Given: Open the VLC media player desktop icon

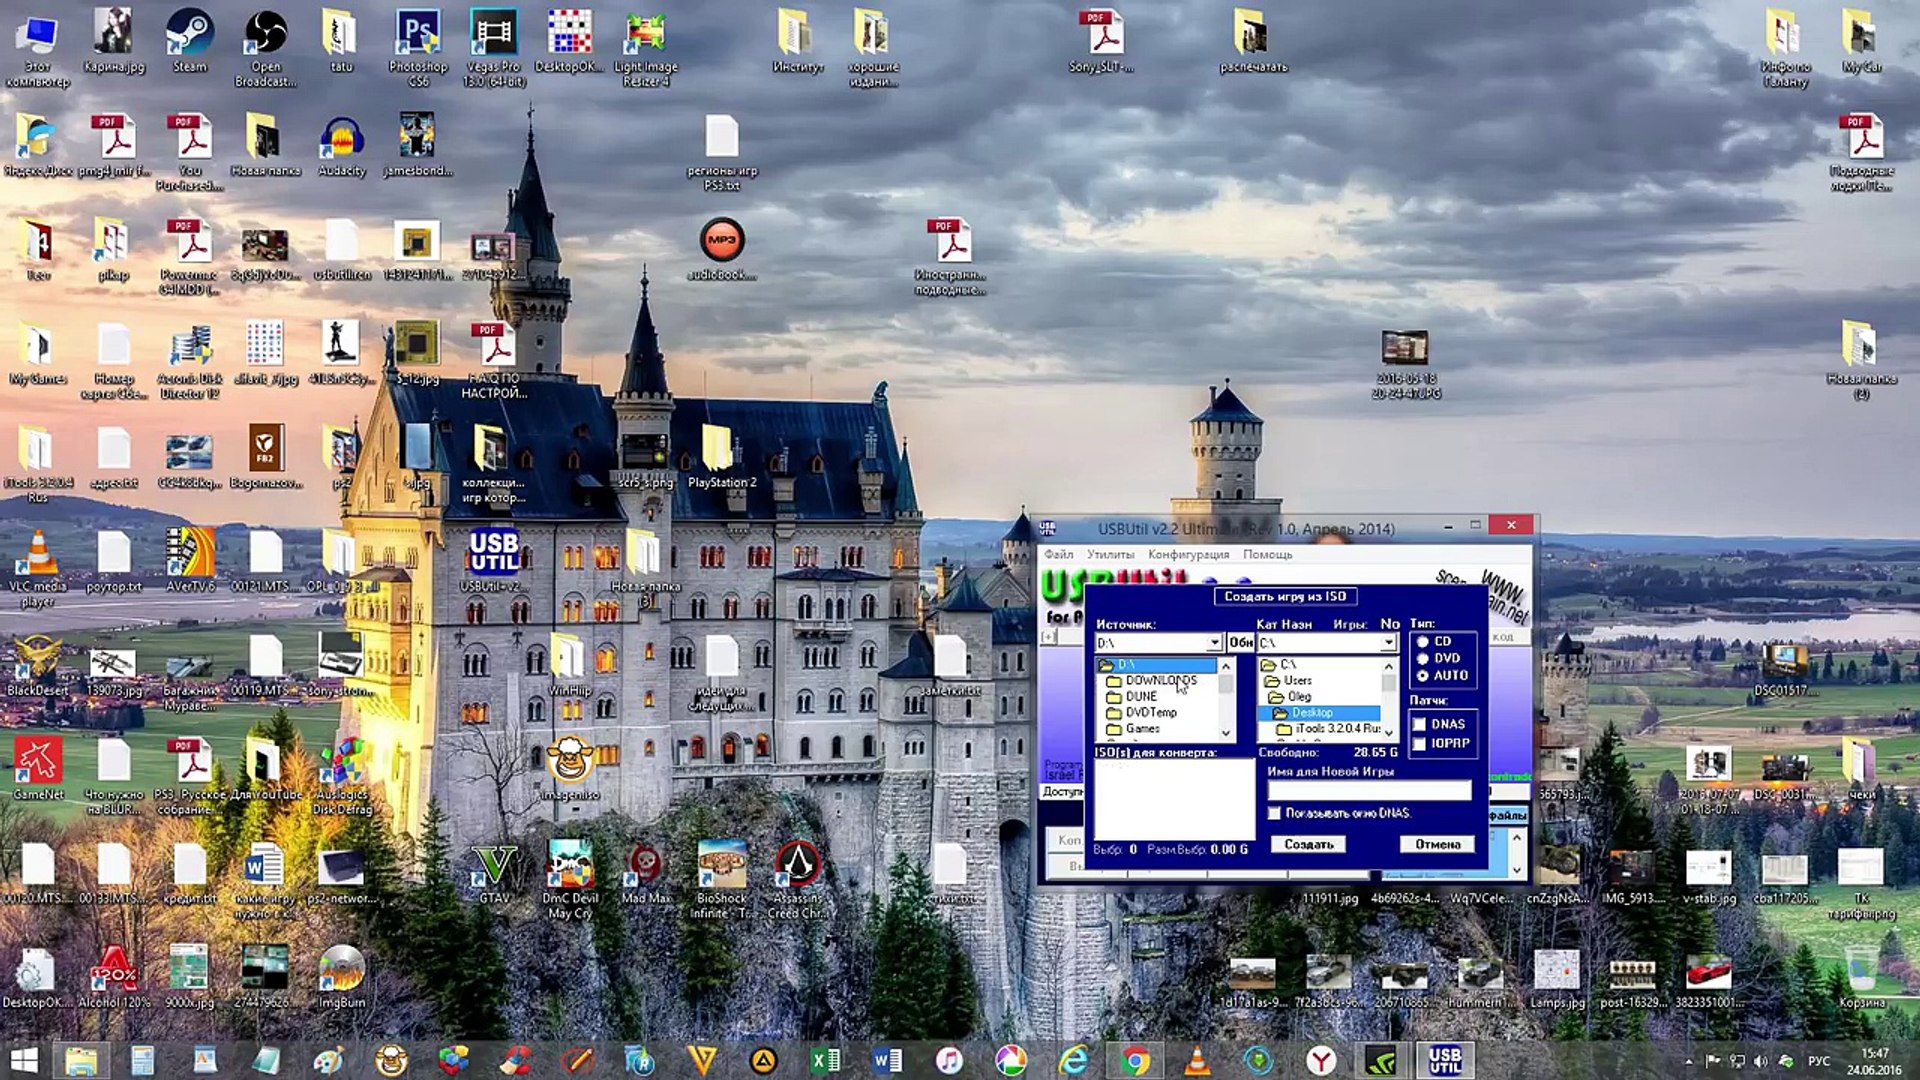Looking at the screenshot, I should [x=38, y=568].
